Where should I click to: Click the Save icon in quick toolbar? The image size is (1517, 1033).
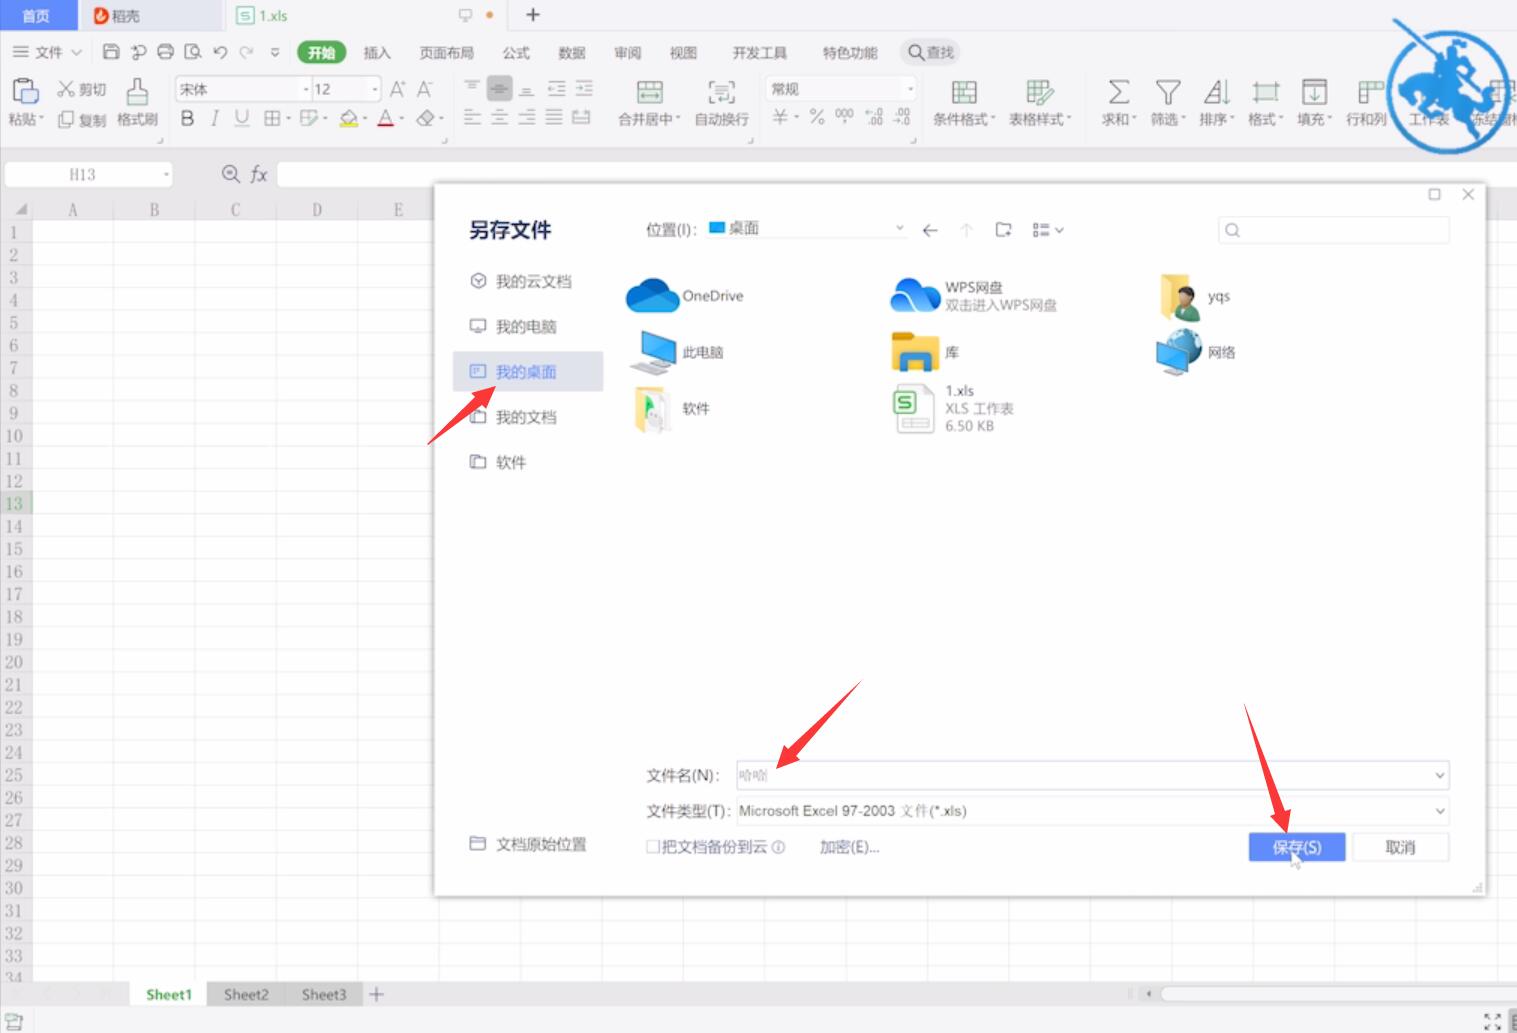(x=111, y=52)
